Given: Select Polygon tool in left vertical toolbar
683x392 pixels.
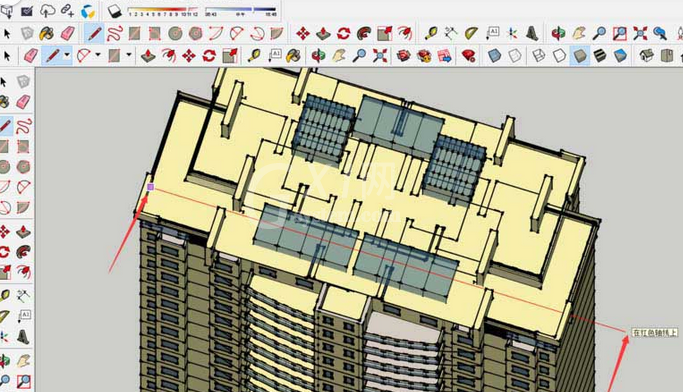Looking at the screenshot, I should [24, 167].
